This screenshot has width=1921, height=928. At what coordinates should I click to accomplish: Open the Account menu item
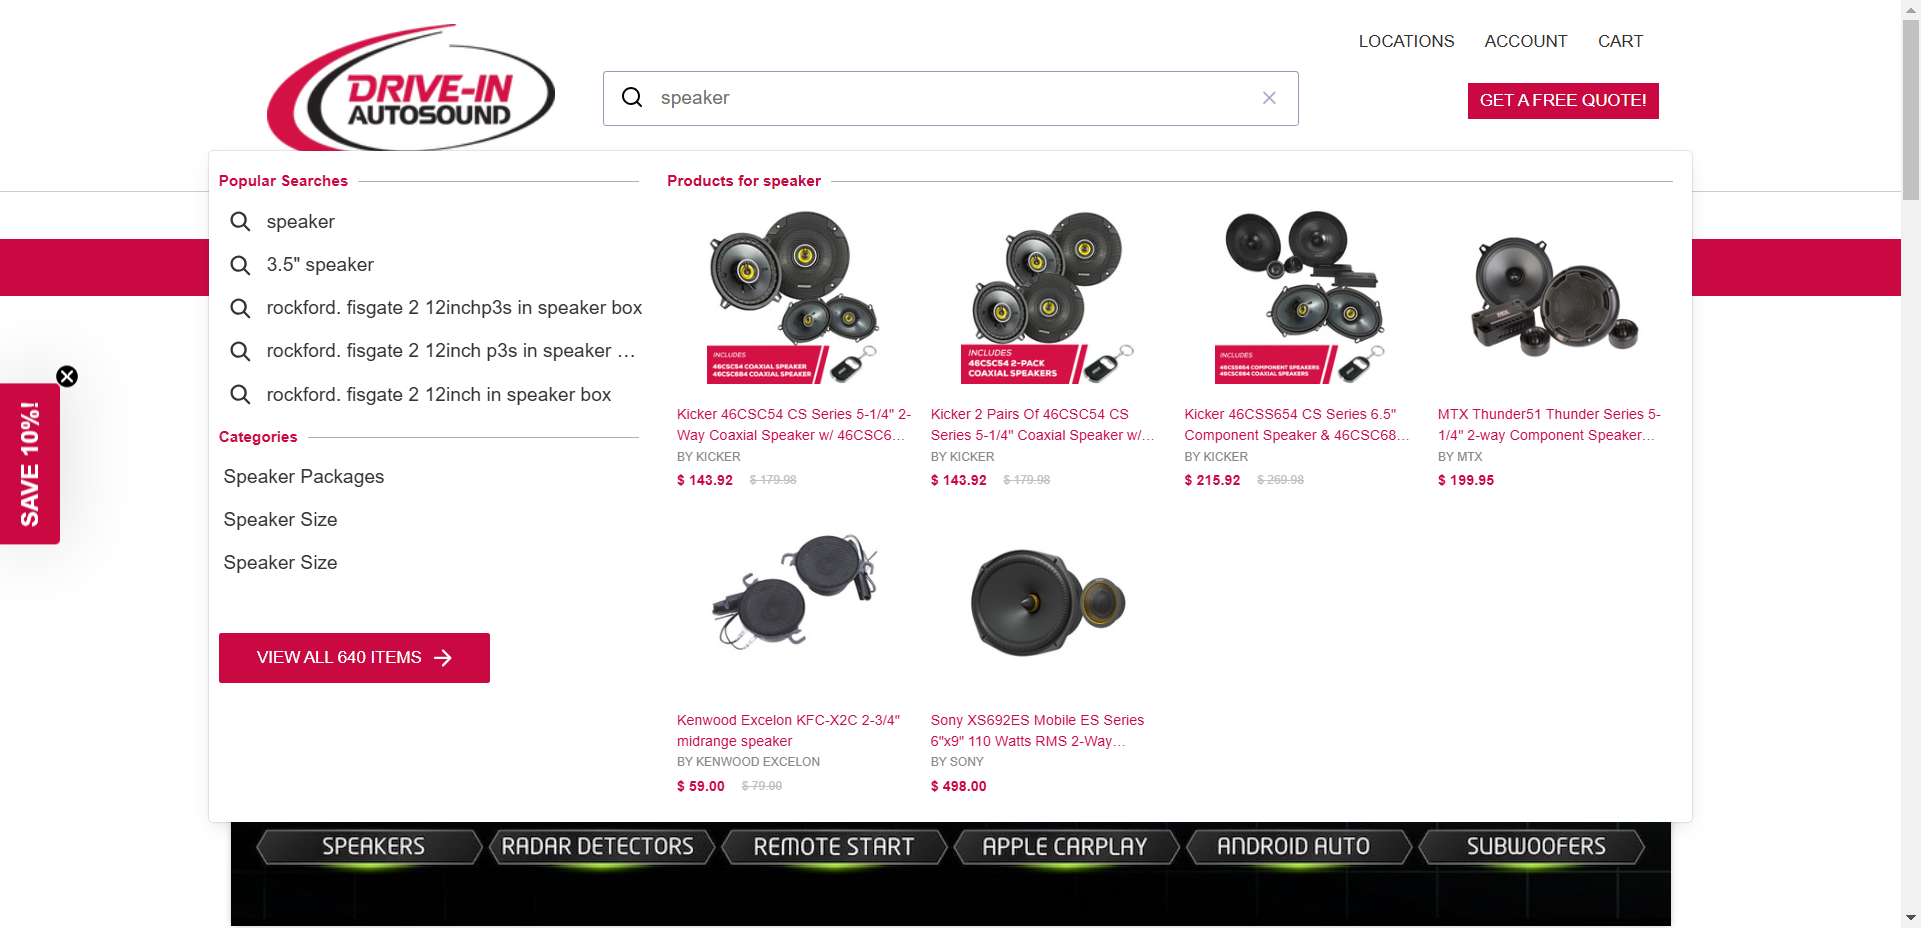[1525, 41]
